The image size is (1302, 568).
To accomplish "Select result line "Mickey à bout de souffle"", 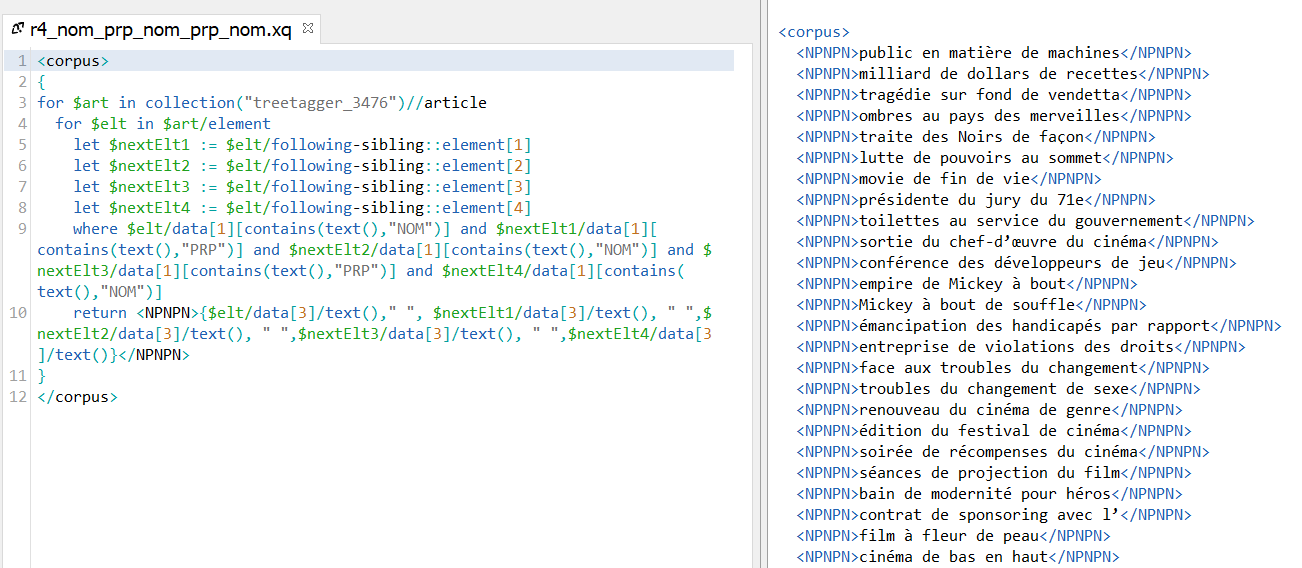I will 967,305.
